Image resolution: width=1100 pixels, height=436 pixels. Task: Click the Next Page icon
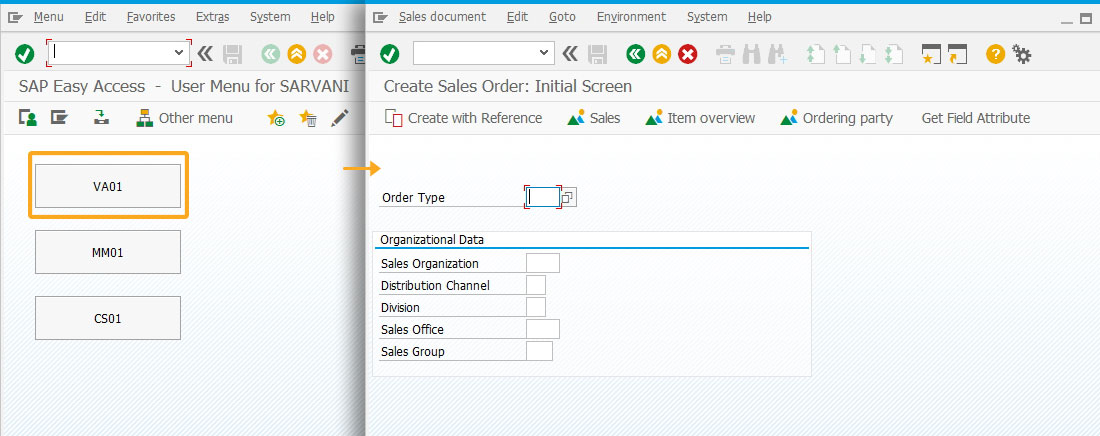click(868, 54)
